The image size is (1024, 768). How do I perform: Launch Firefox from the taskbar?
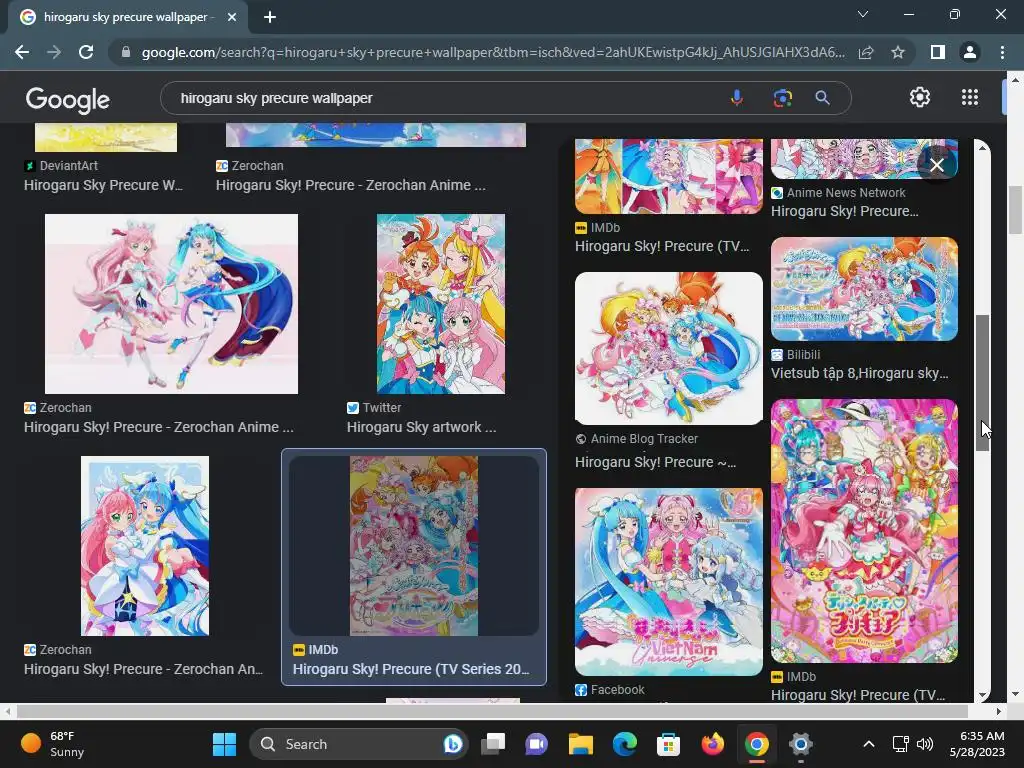[712, 744]
